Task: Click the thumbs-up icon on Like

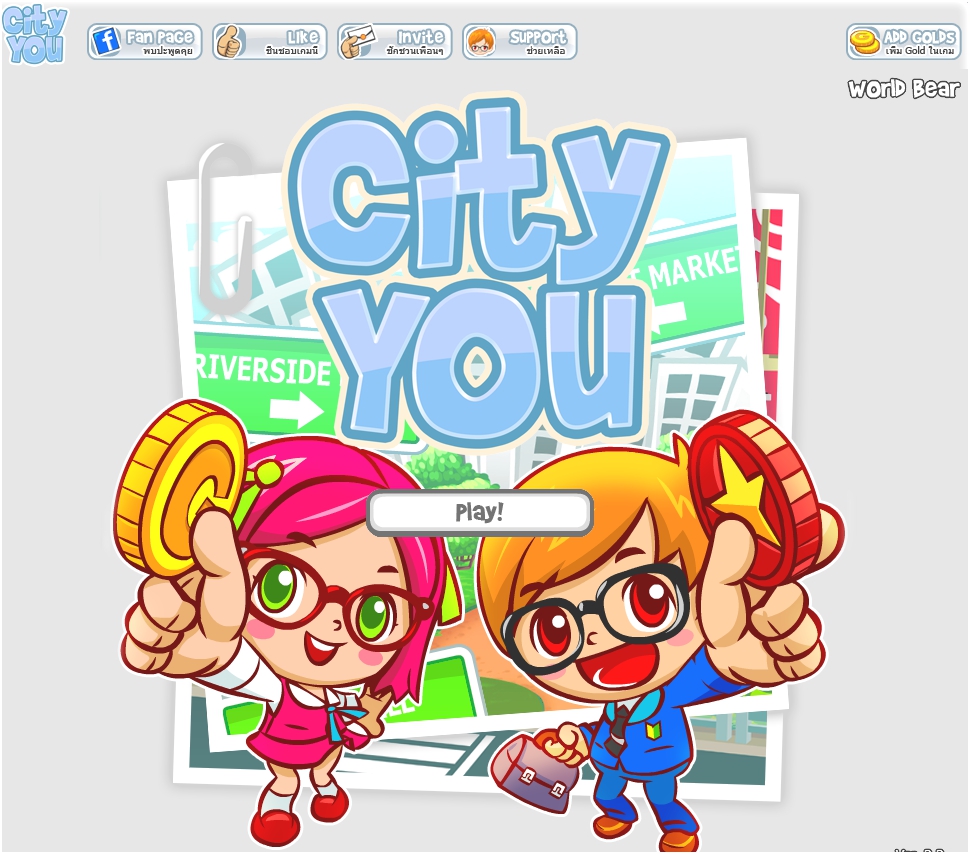Action: pyautogui.click(x=230, y=41)
